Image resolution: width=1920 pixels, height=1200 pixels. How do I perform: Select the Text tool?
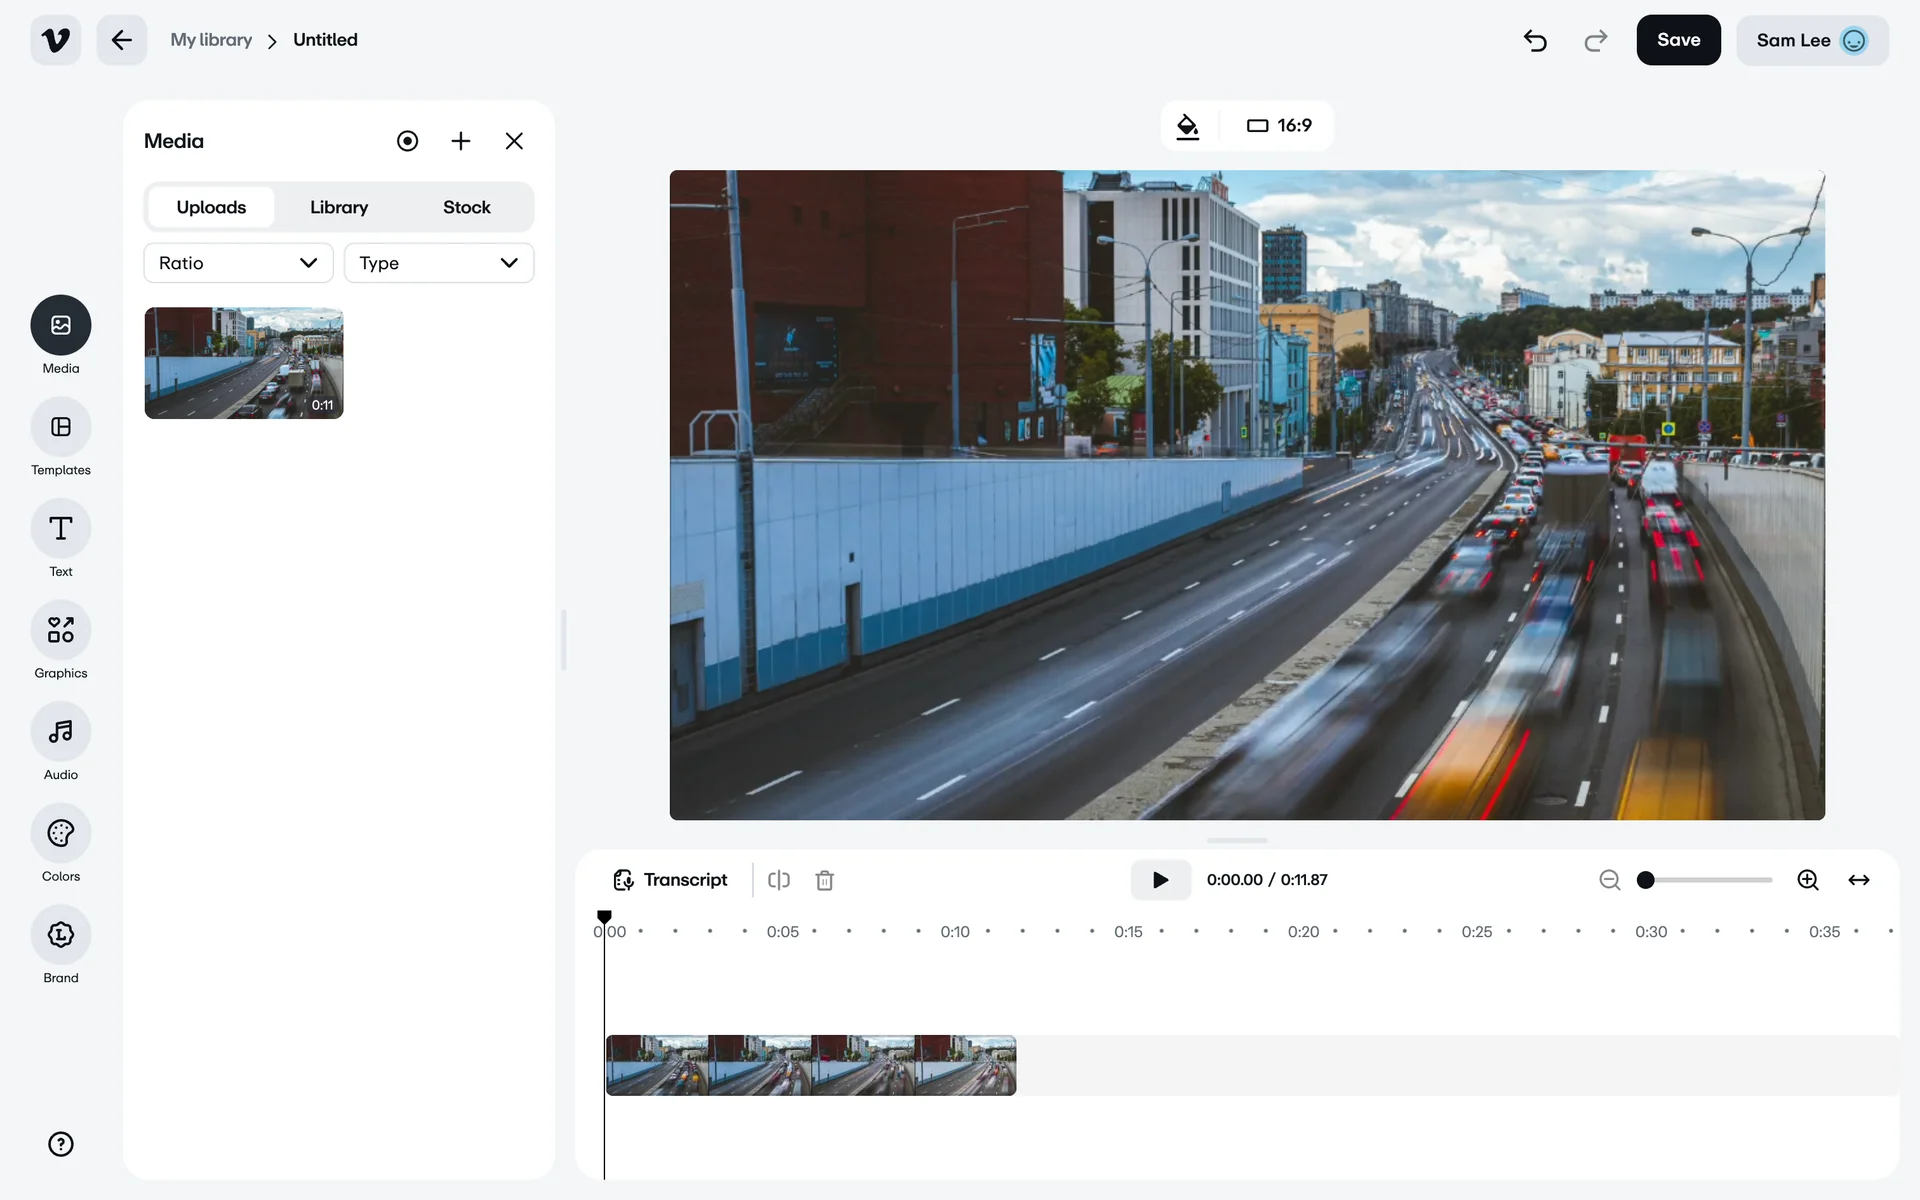click(61, 529)
